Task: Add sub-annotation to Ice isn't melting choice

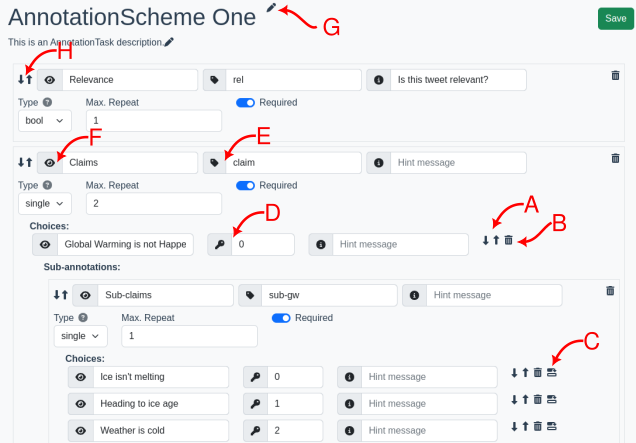Action: click(x=551, y=372)
